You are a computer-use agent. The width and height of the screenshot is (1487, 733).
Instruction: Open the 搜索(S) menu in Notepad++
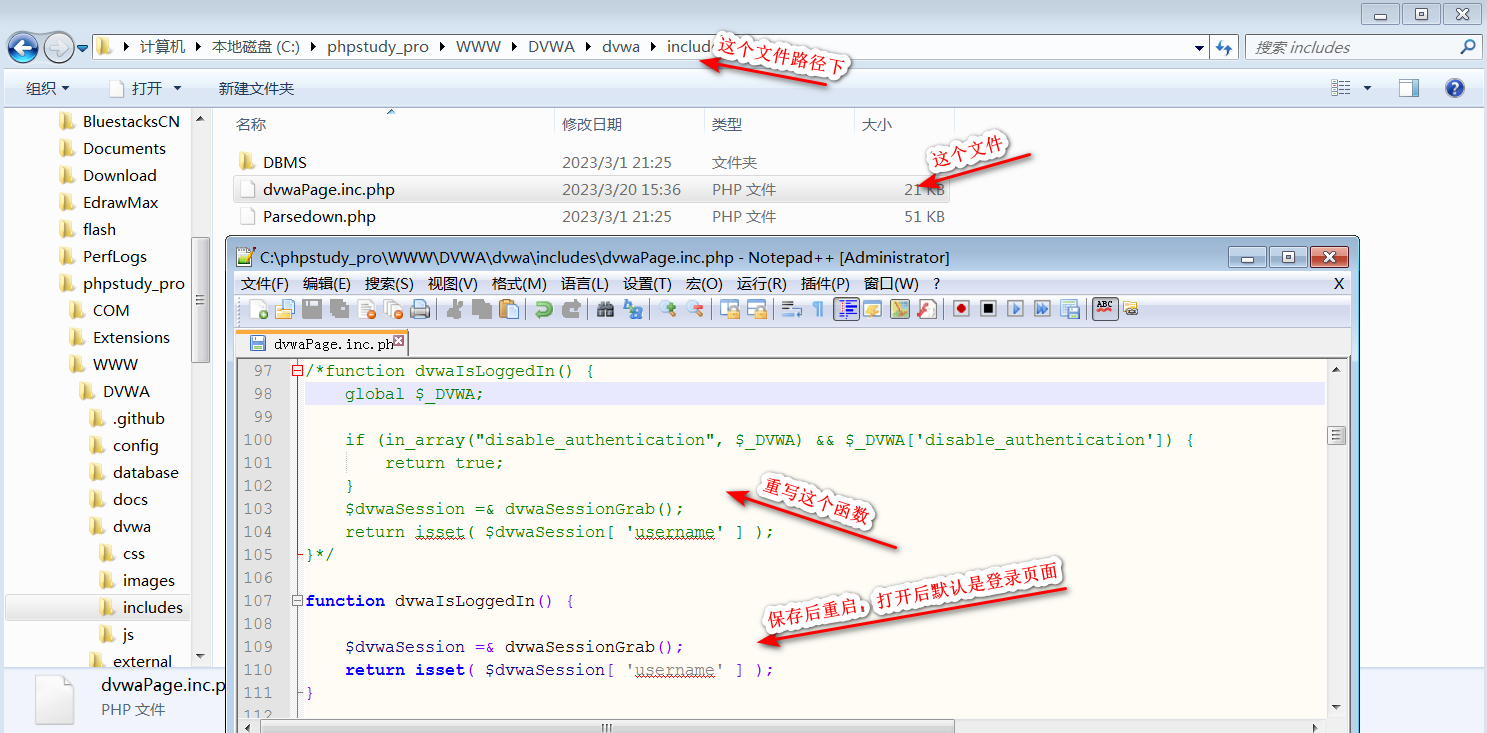(x=389, y=283)
